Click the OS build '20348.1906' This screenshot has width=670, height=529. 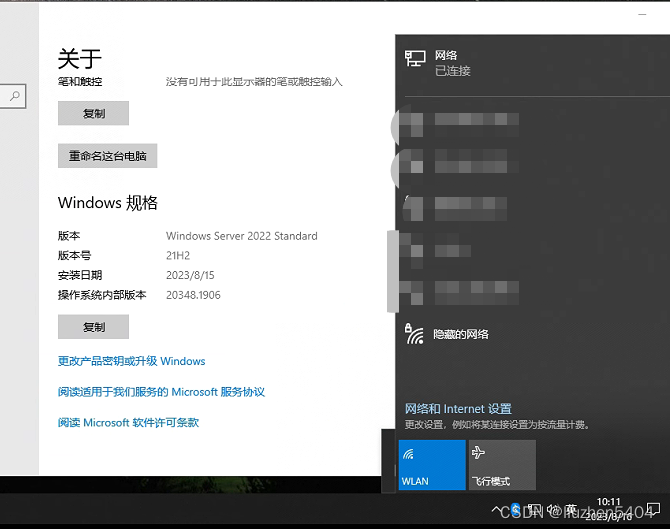point(193,295)
